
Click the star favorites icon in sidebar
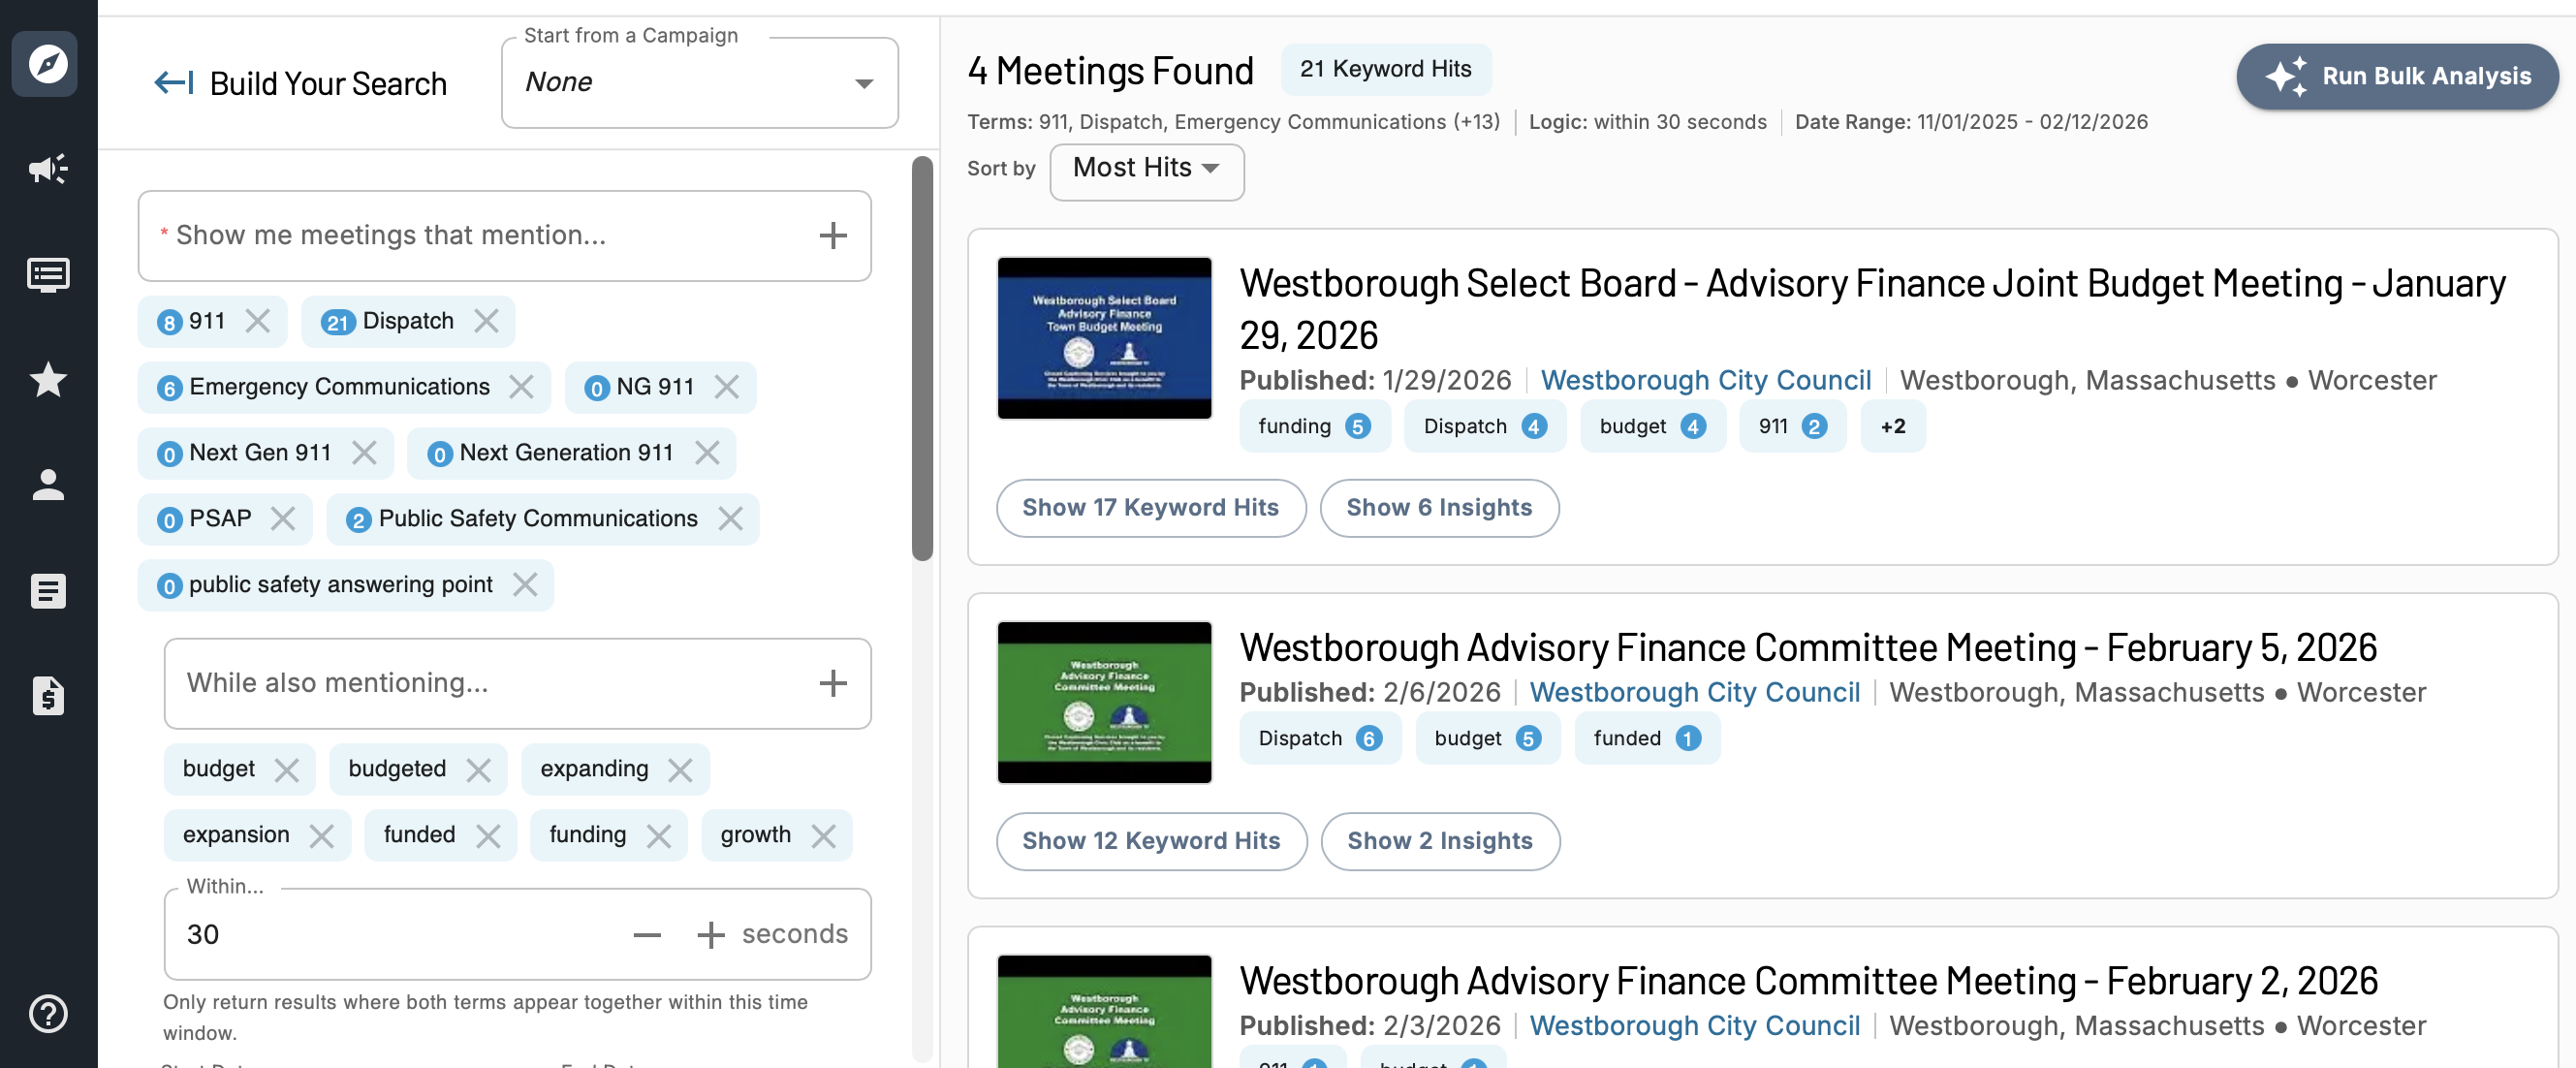[47, 380]
